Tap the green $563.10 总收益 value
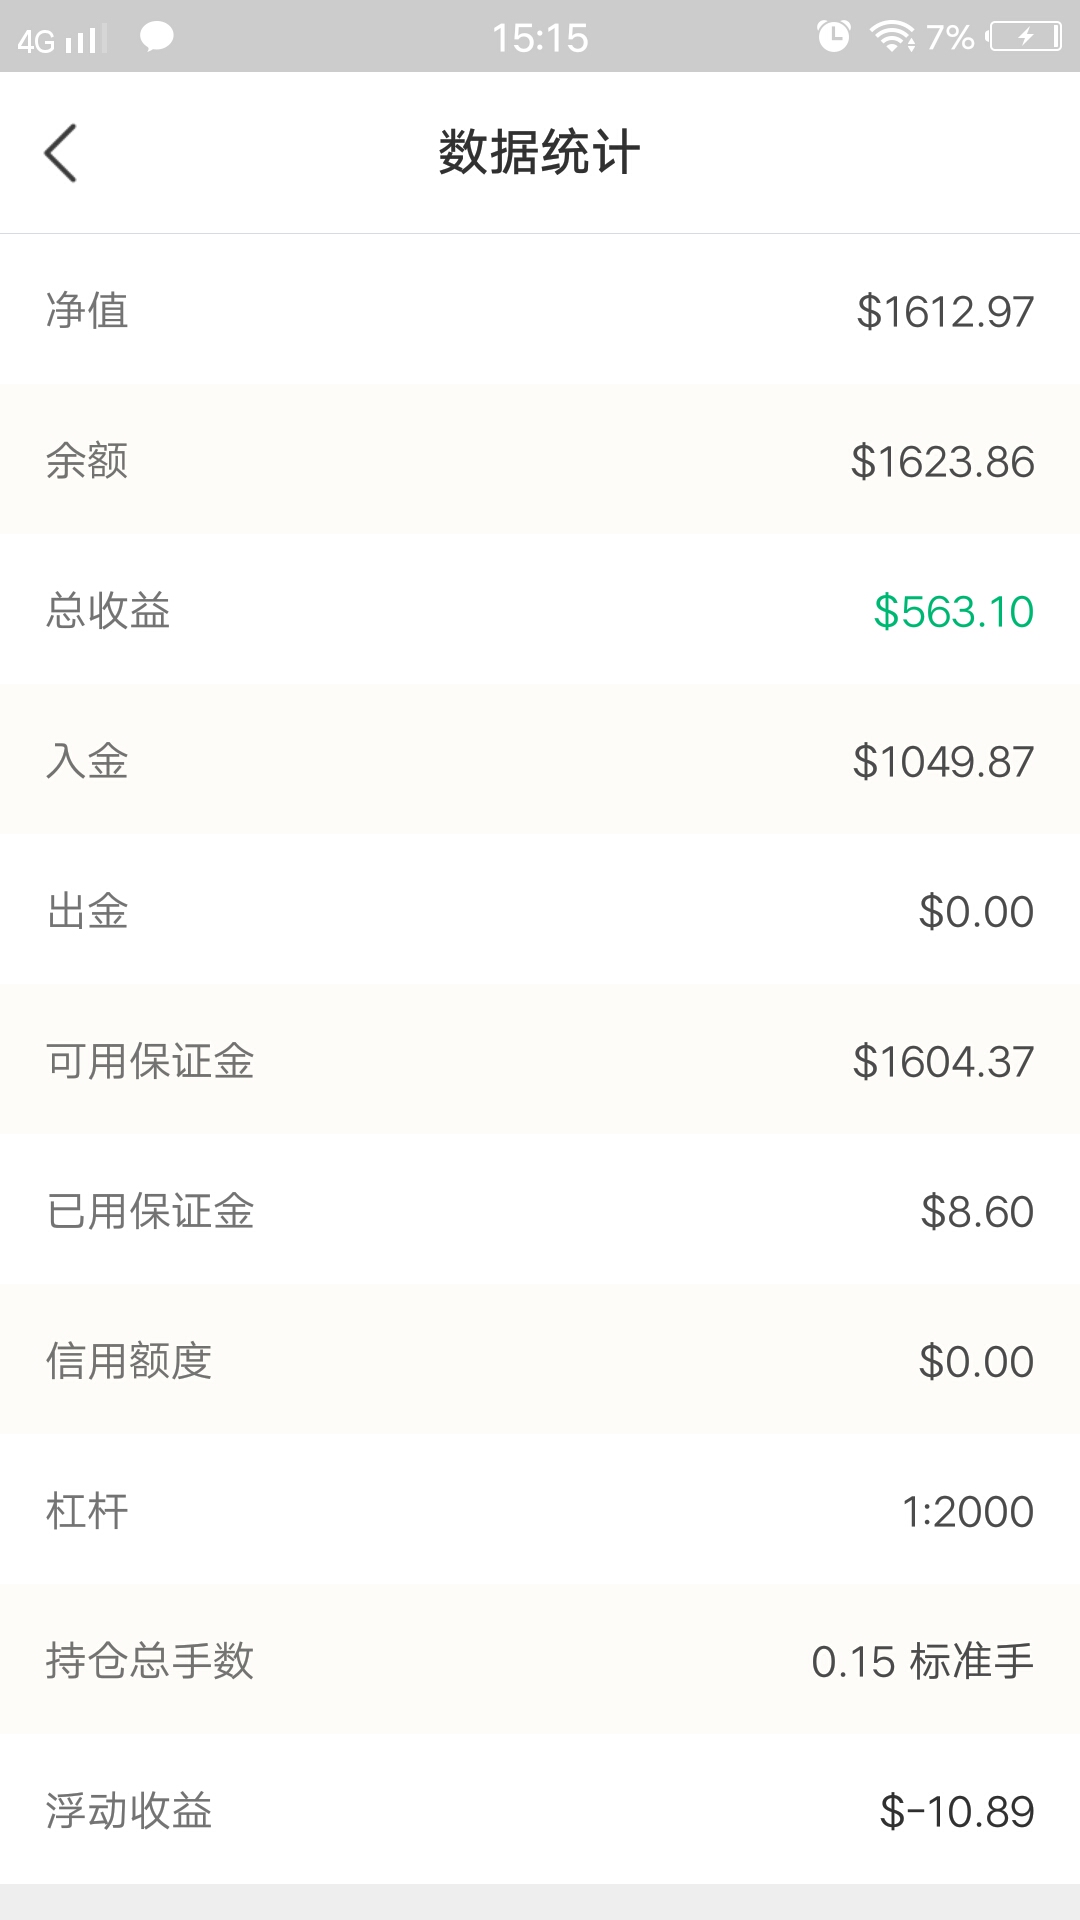Image resolution: width=1080 pixels, height=1920 pixels. tap(954, 611)
